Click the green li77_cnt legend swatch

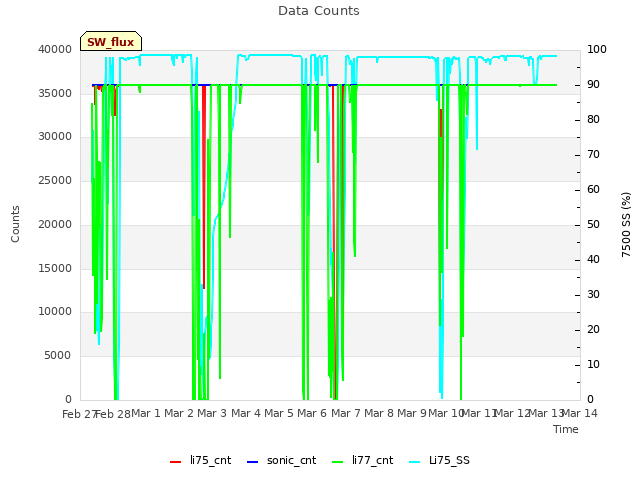pyautogui.click(x=338, y=462)
